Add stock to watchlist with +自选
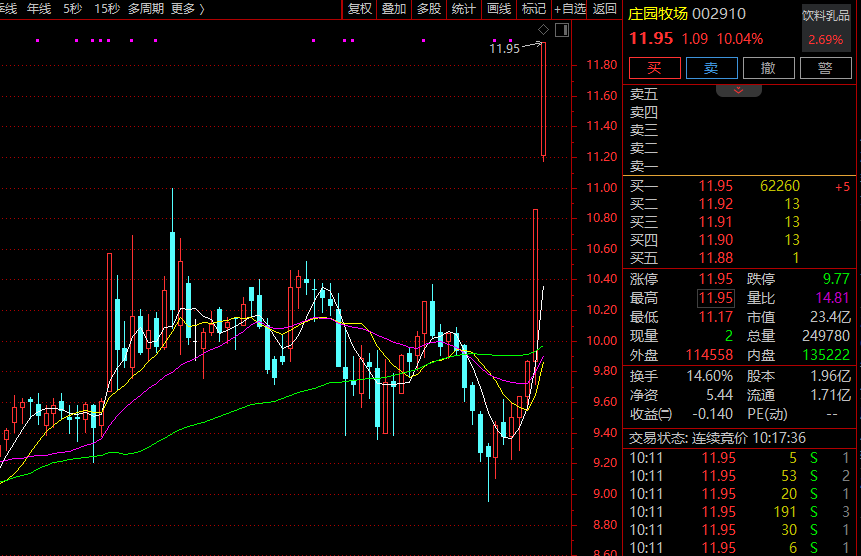 [570, 9]
